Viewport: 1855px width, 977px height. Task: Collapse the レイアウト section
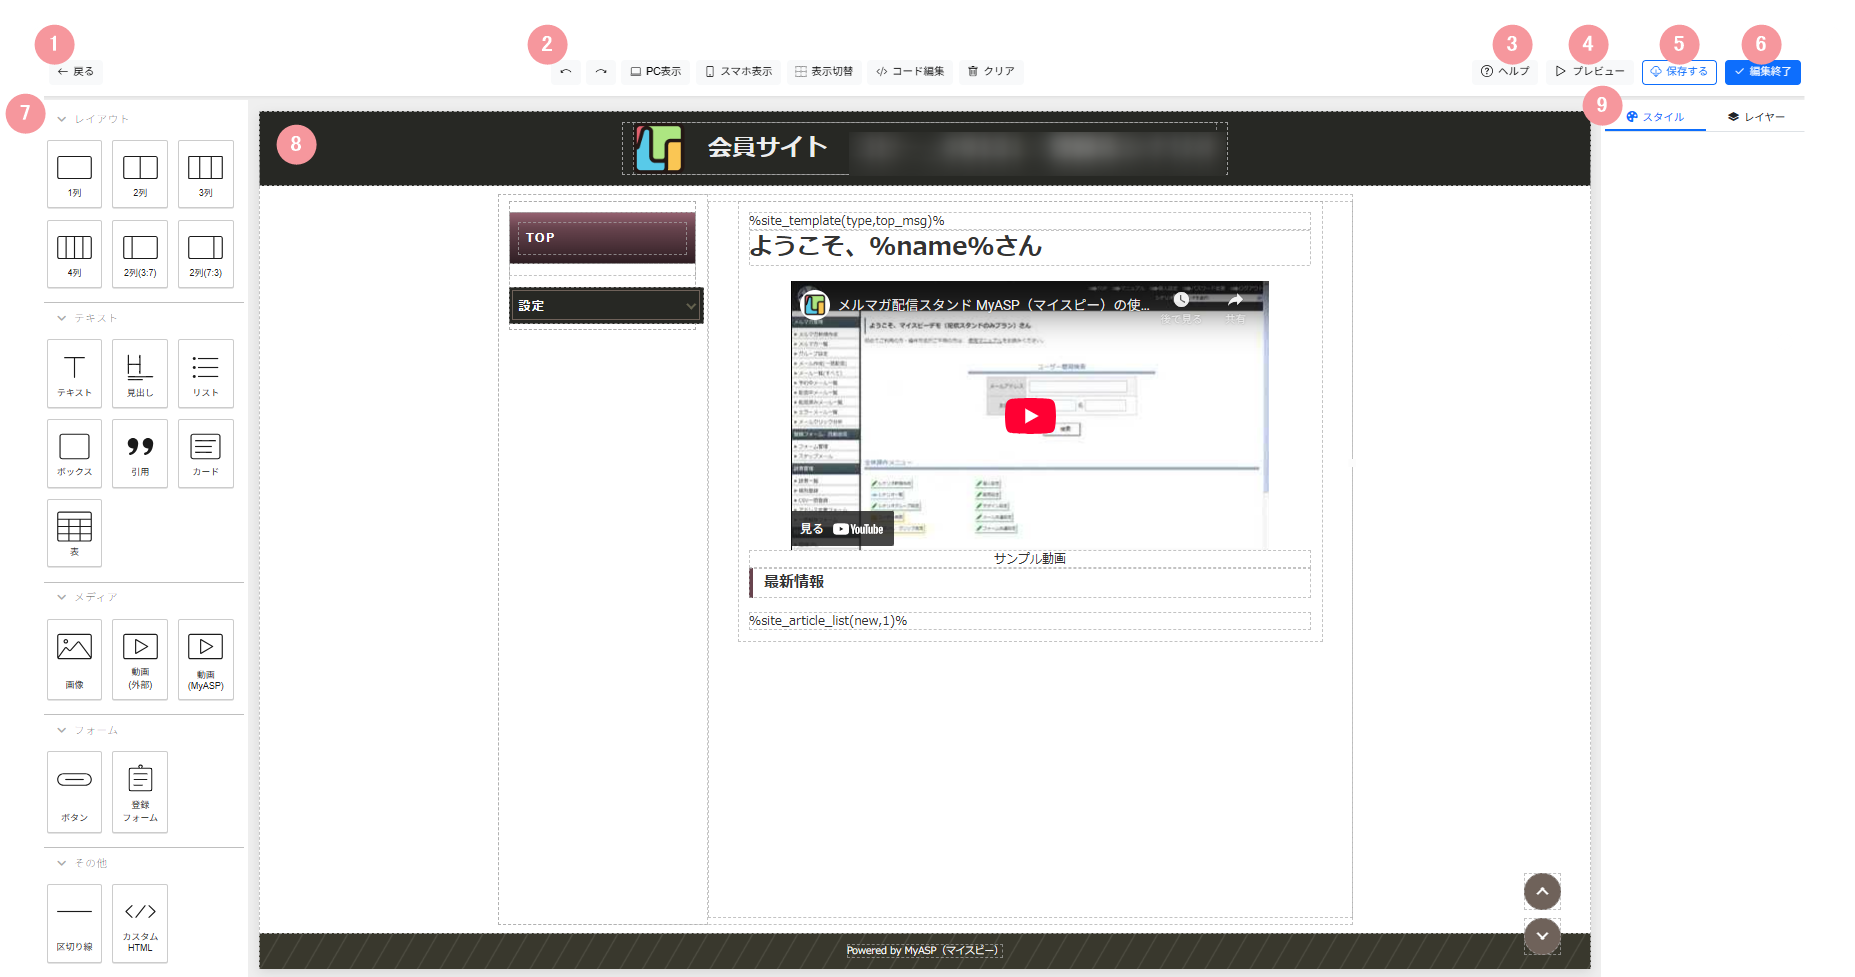tap(62, 119)
